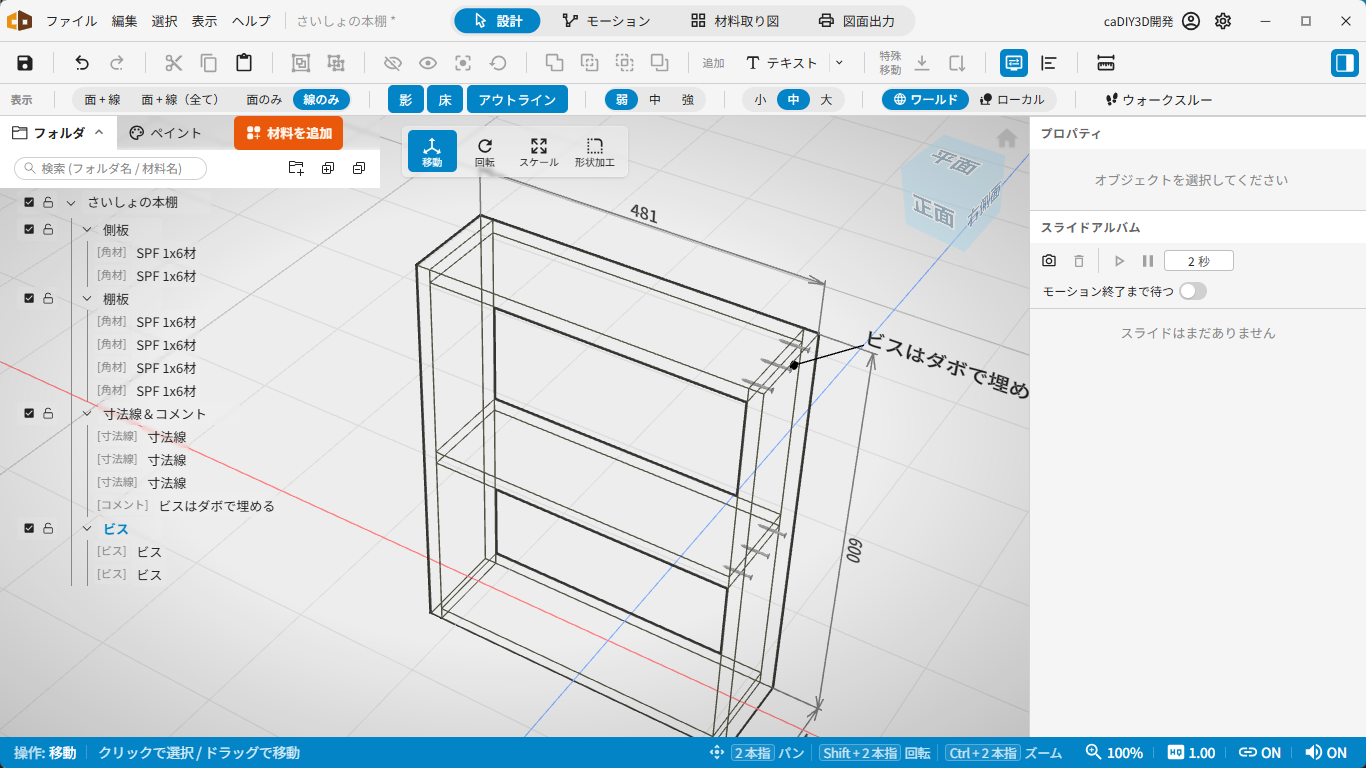
Task: Click the save floppy disk icon
Action: (25, 63)
